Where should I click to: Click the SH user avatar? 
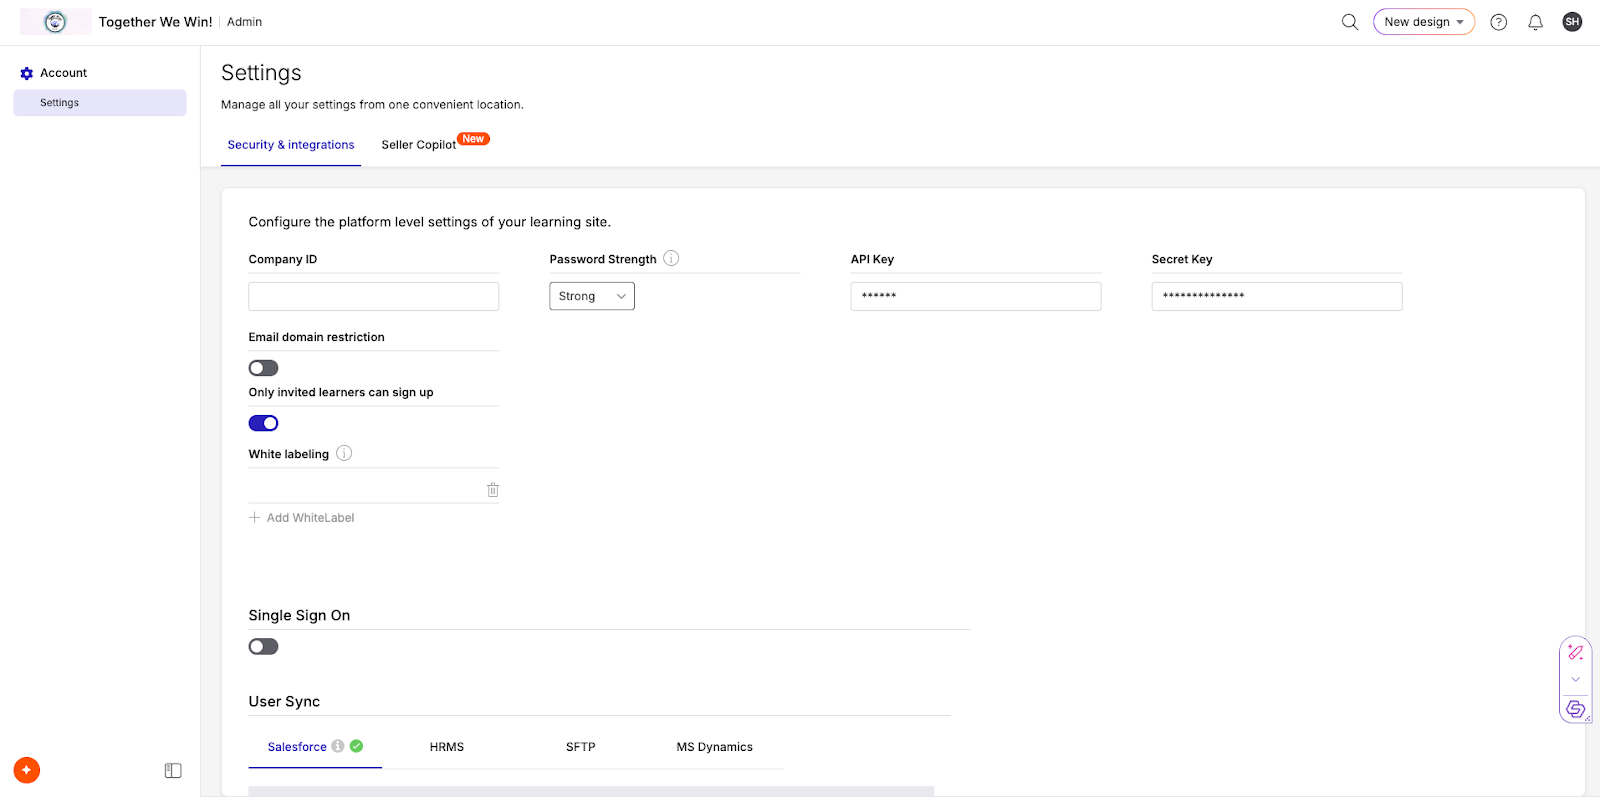tap(1572, 22)
